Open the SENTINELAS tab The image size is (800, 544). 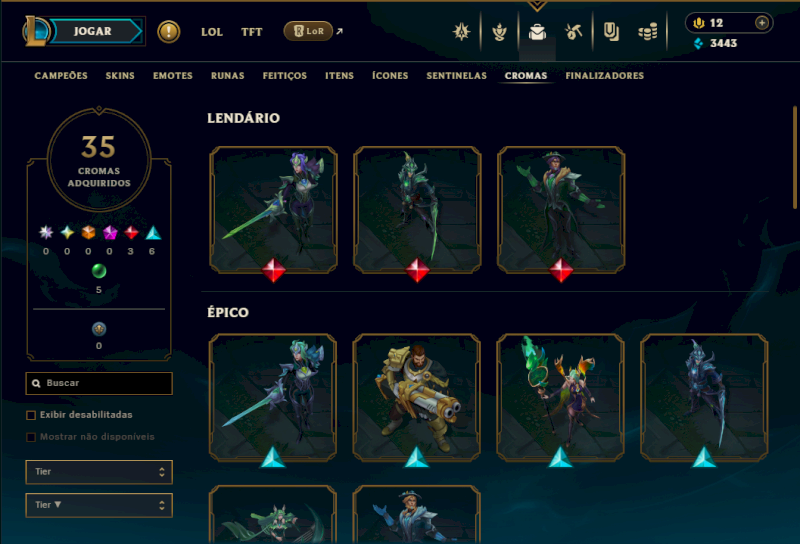click(457, 76)
